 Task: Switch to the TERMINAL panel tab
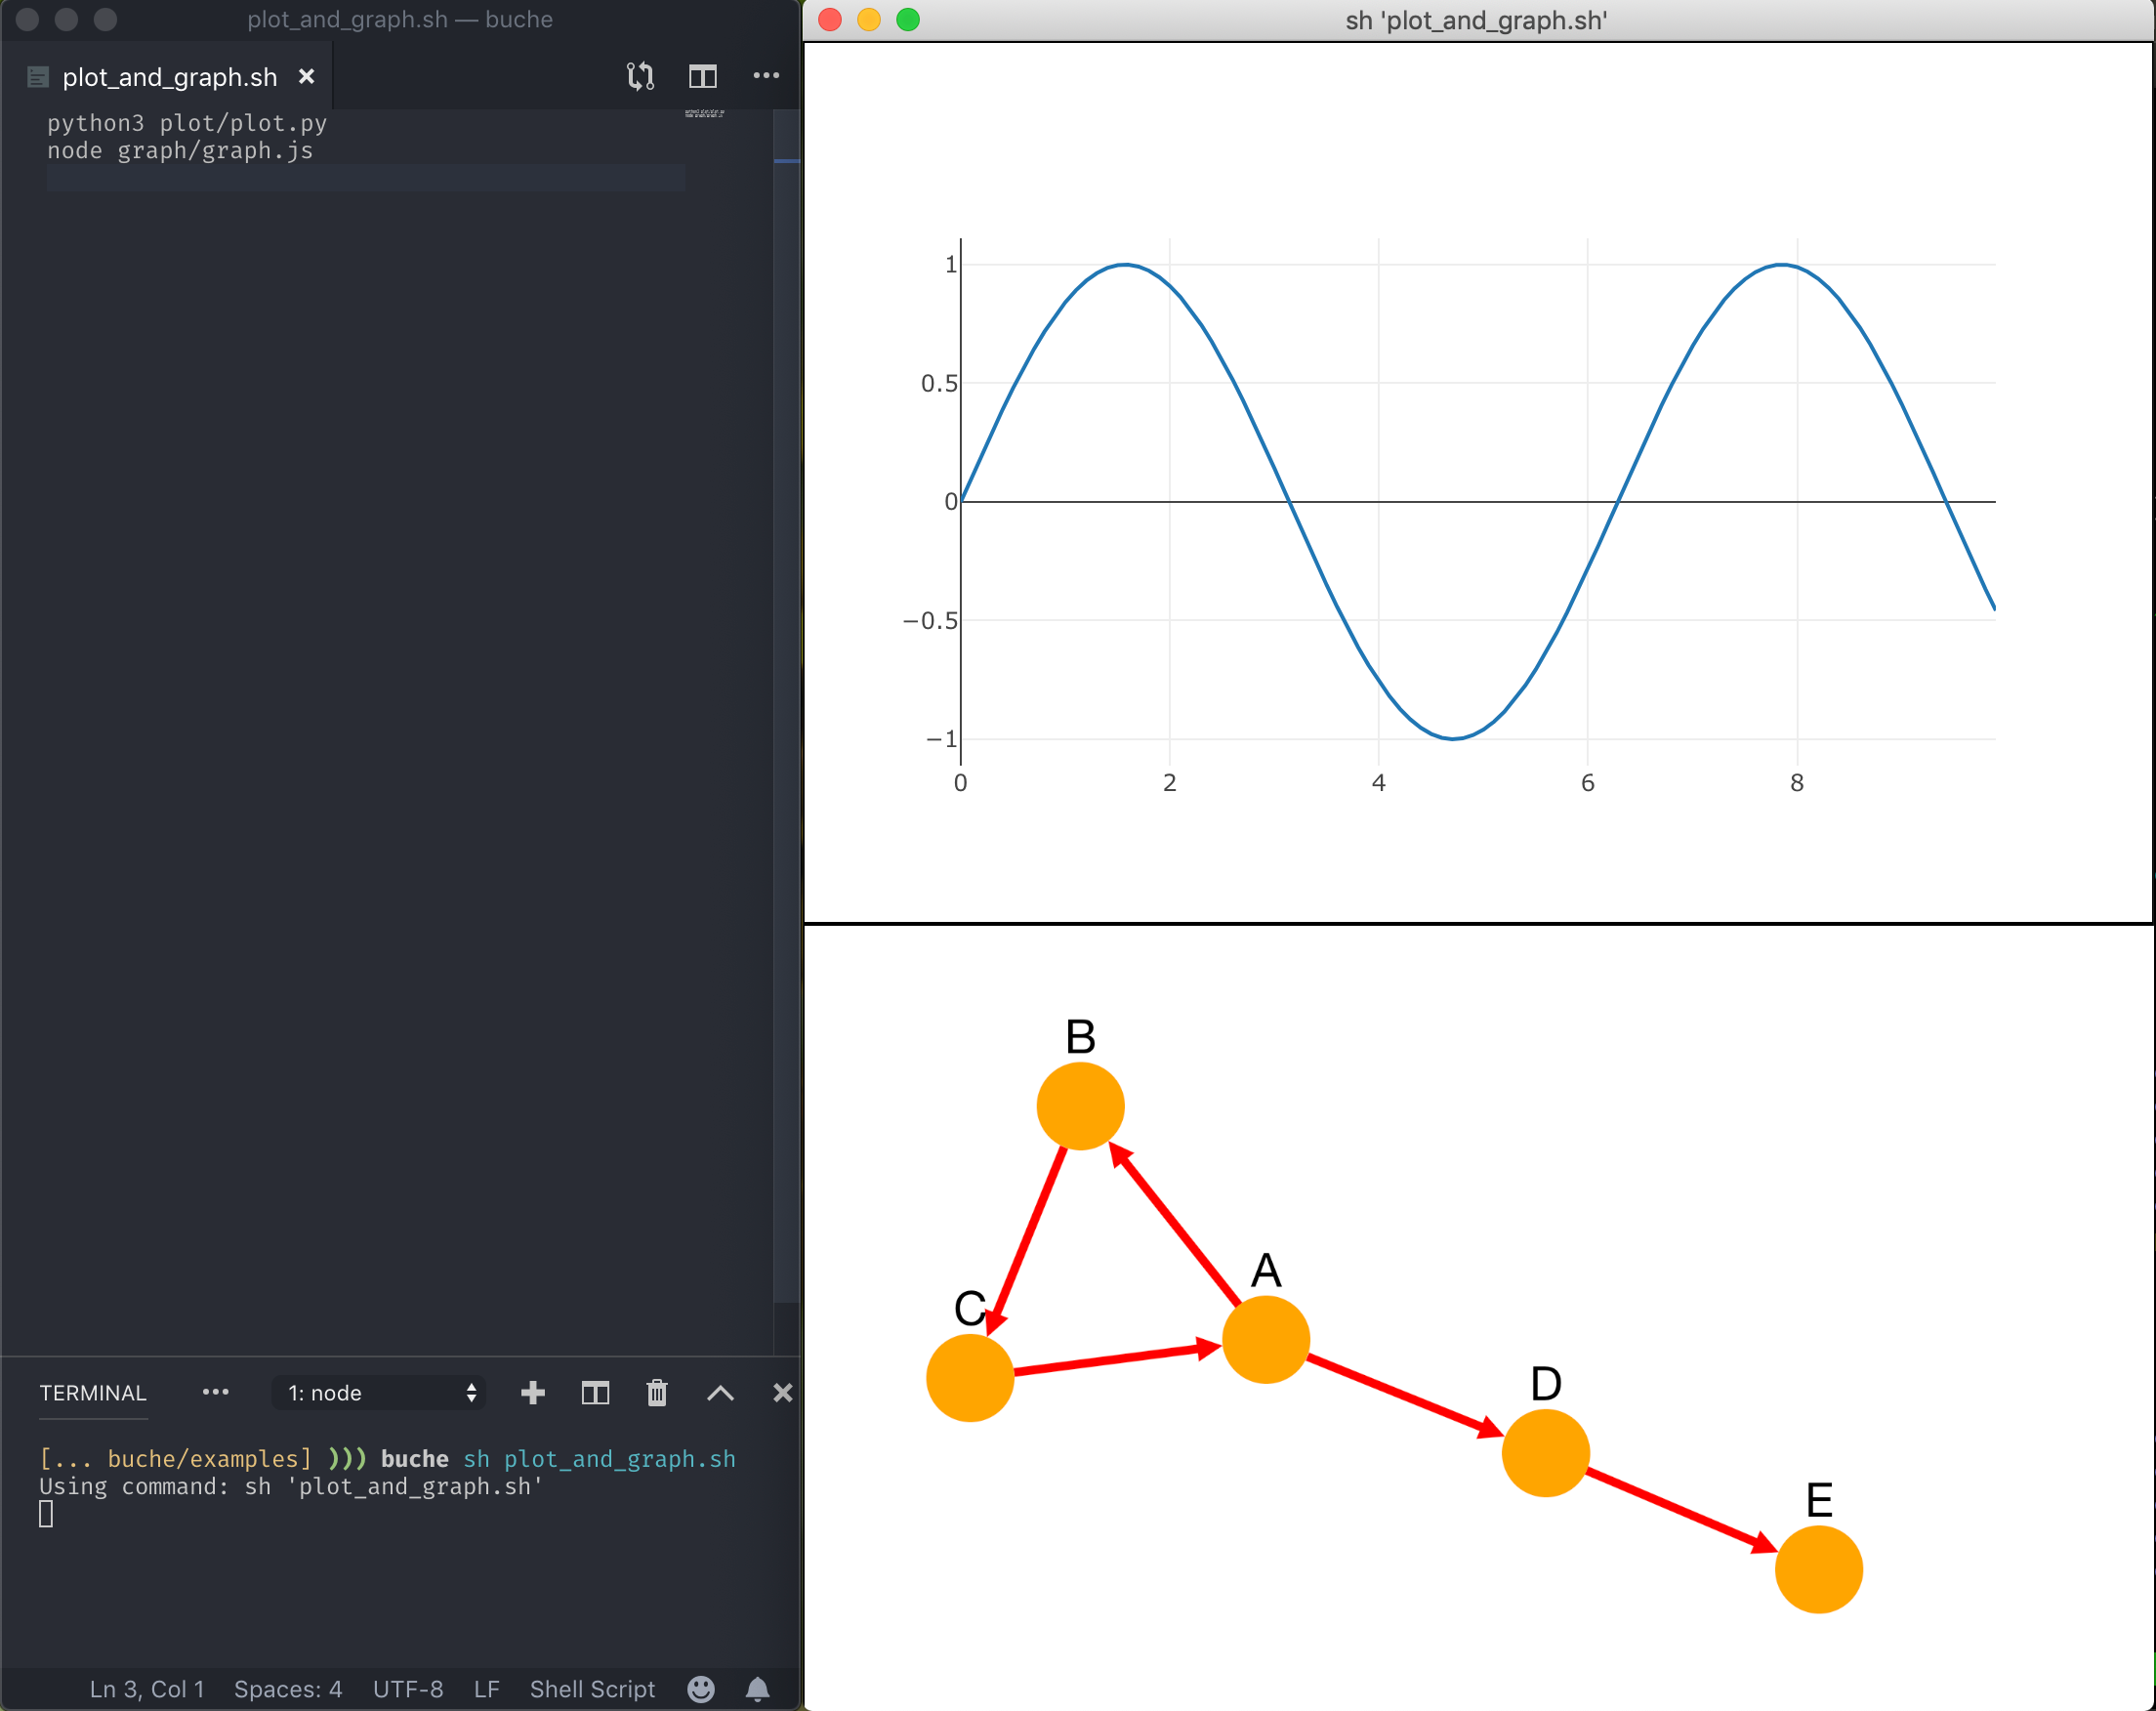[x=93, y=1392]
